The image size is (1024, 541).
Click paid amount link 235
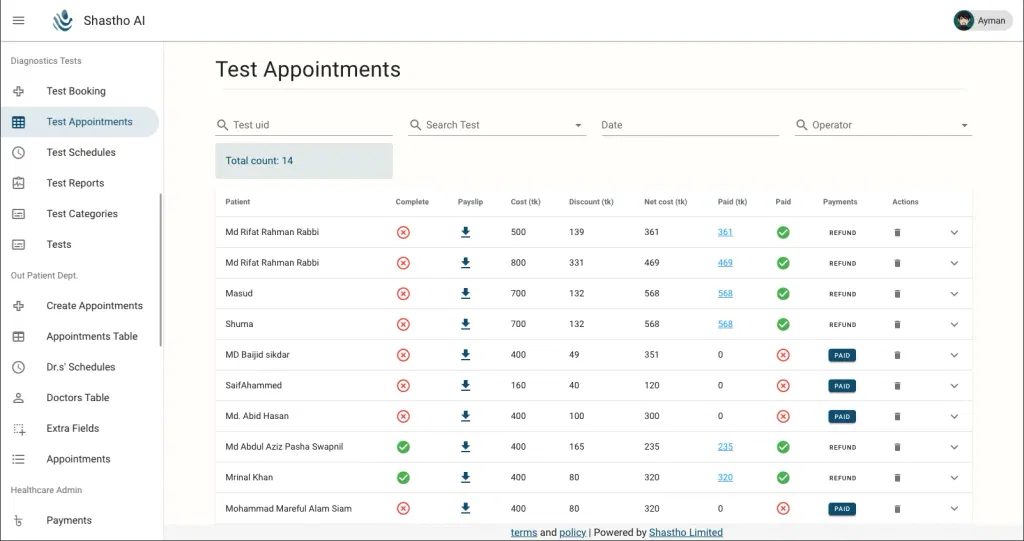point(725,447)
